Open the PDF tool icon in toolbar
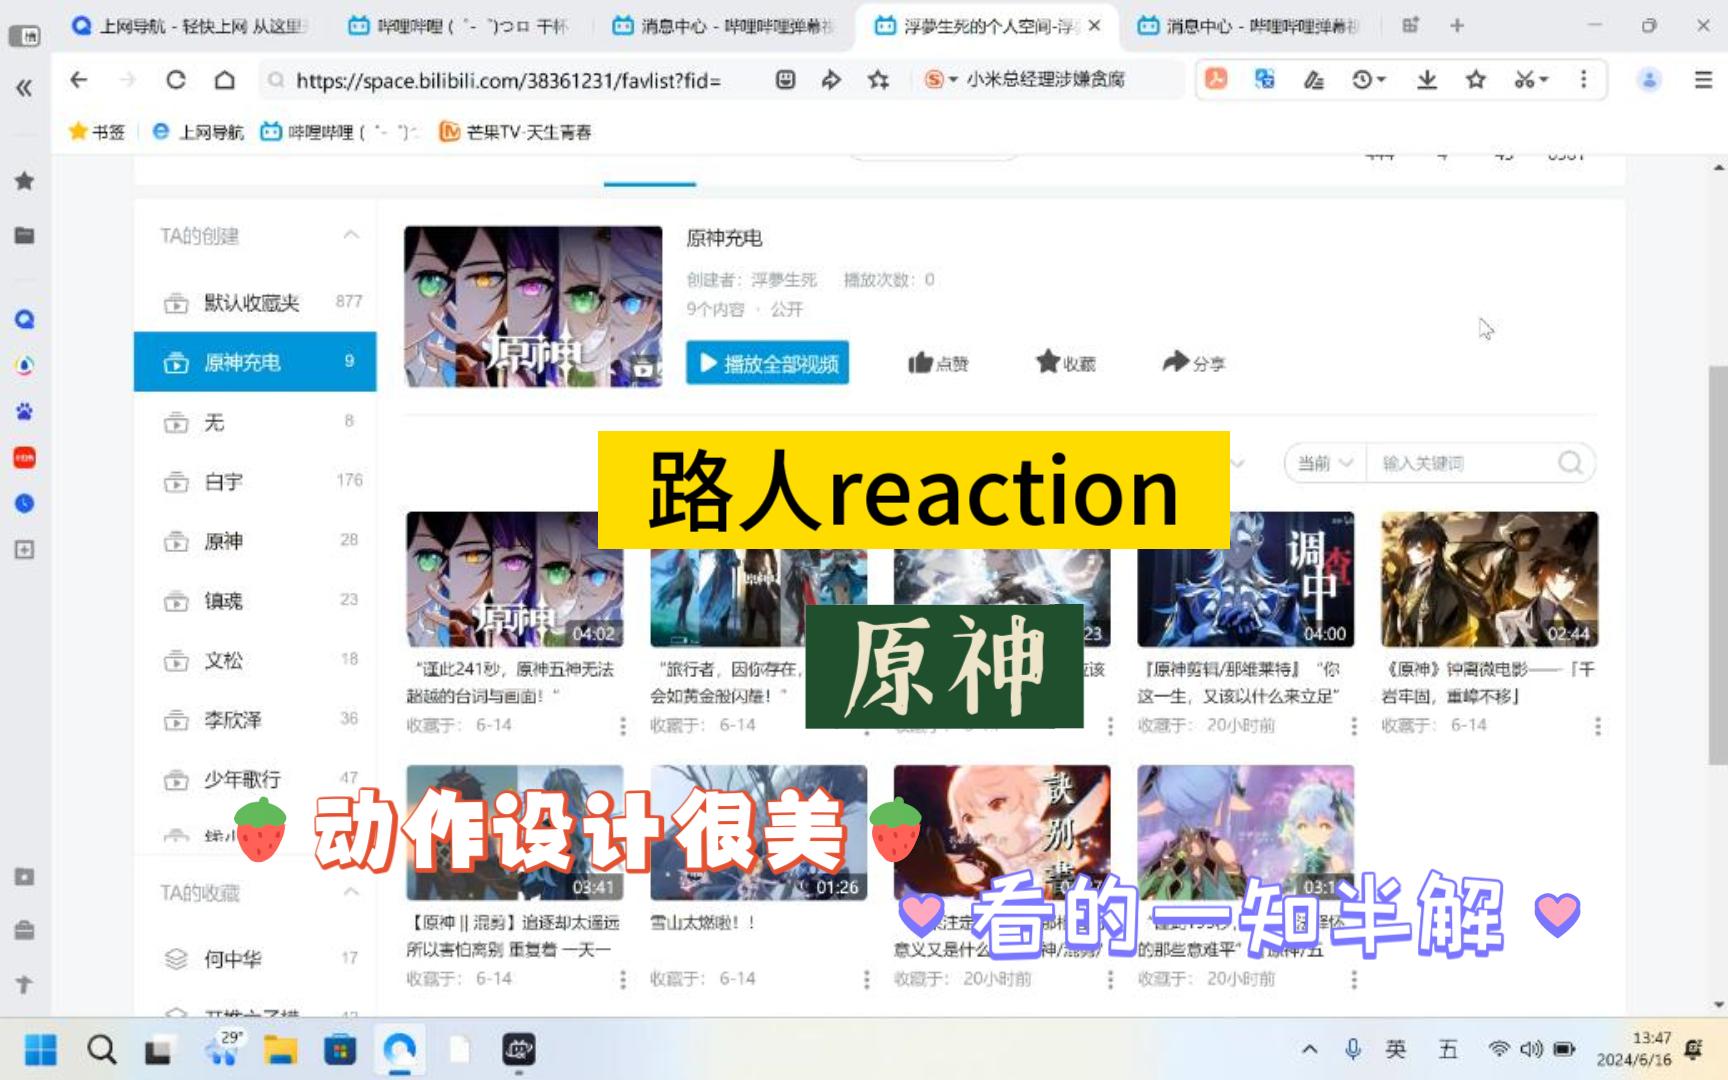This screenshot has width=1728, height=1080. (x=1216, y=79)
